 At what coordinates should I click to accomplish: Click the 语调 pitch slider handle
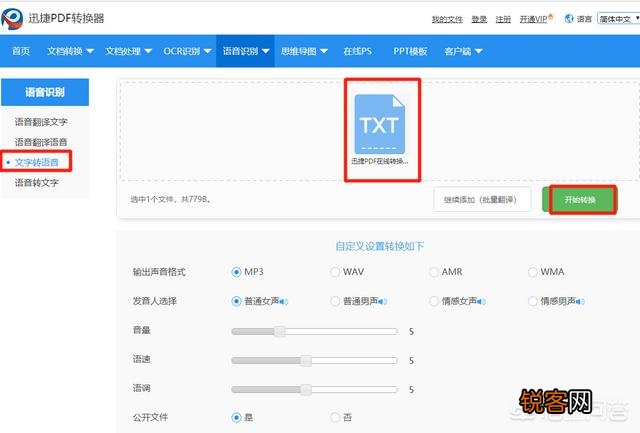pyautogui.click(x=306, y=389)
